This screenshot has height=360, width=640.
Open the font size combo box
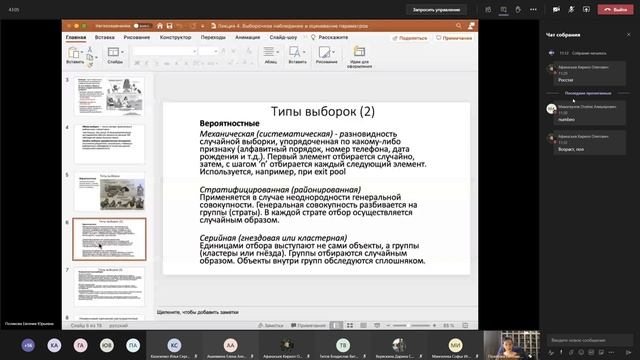[x=208, y=51]
